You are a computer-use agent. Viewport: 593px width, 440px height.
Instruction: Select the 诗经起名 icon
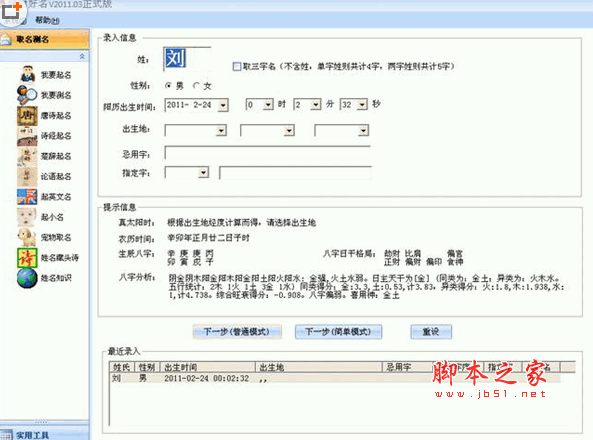[27, 136]
